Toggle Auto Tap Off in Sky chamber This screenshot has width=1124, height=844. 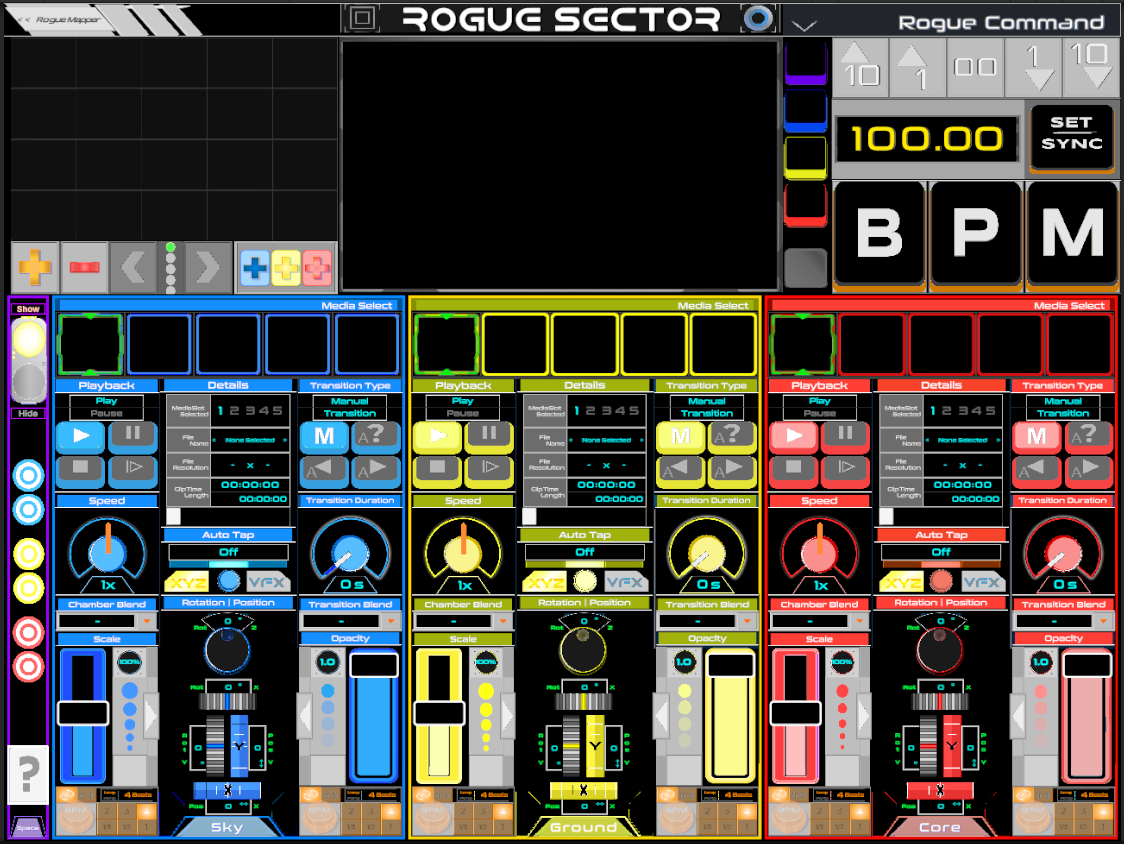(228, 551)
